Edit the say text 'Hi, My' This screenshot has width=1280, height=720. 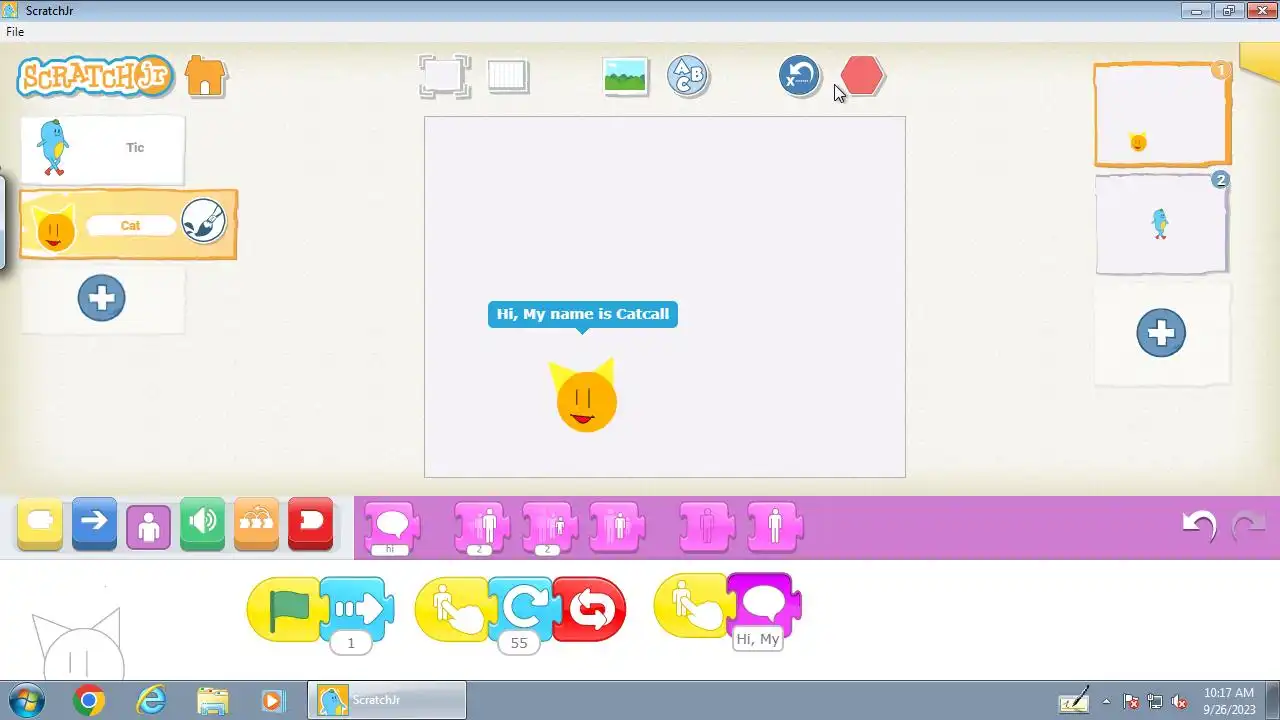pyautogui.click(x=757, y=639)
